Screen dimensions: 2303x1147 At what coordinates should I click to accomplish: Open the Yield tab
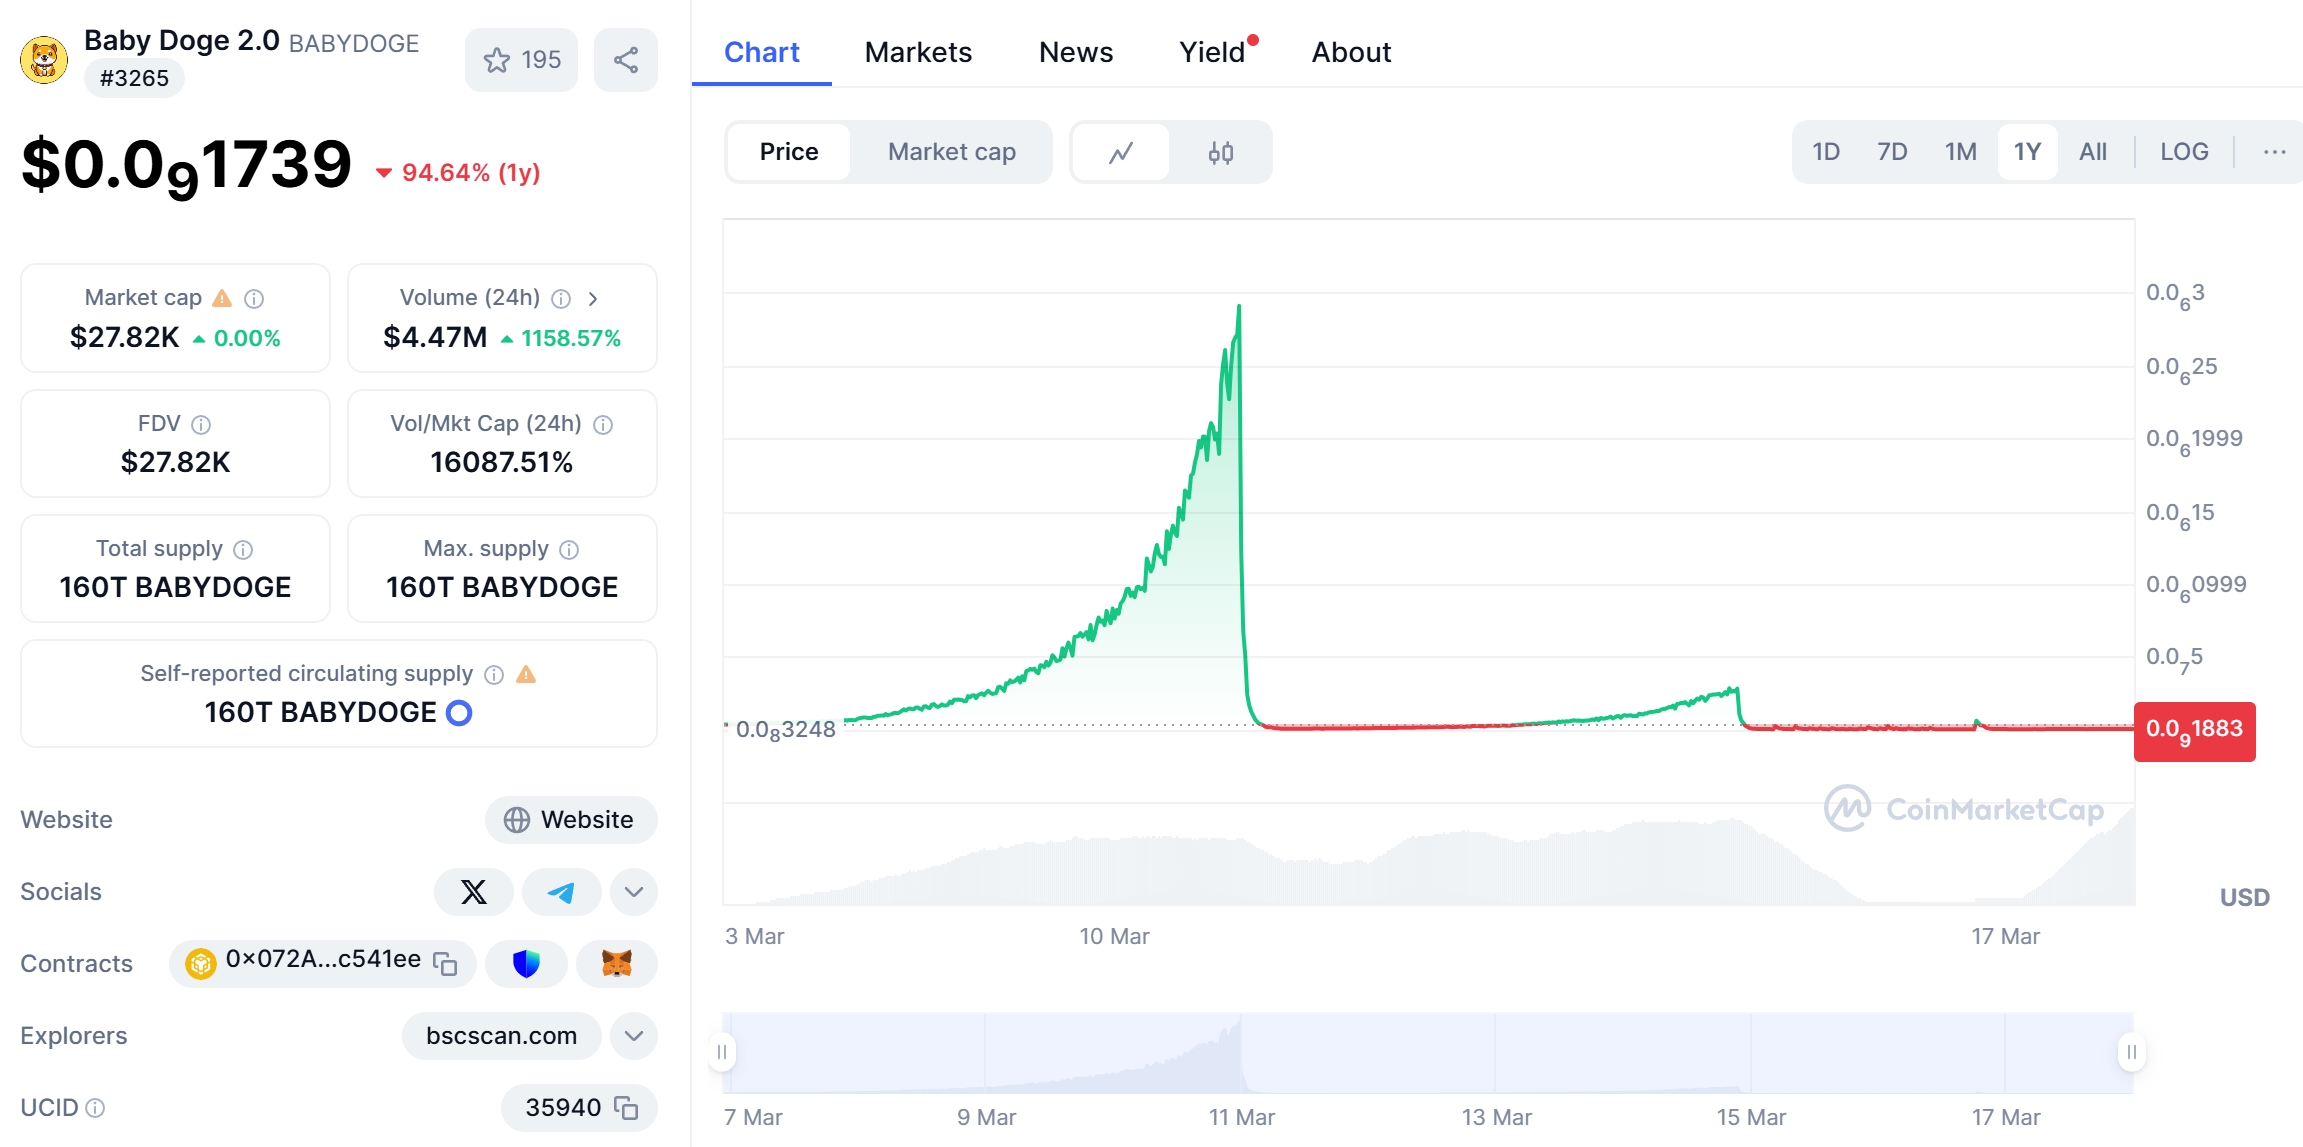pos(1212,52)
